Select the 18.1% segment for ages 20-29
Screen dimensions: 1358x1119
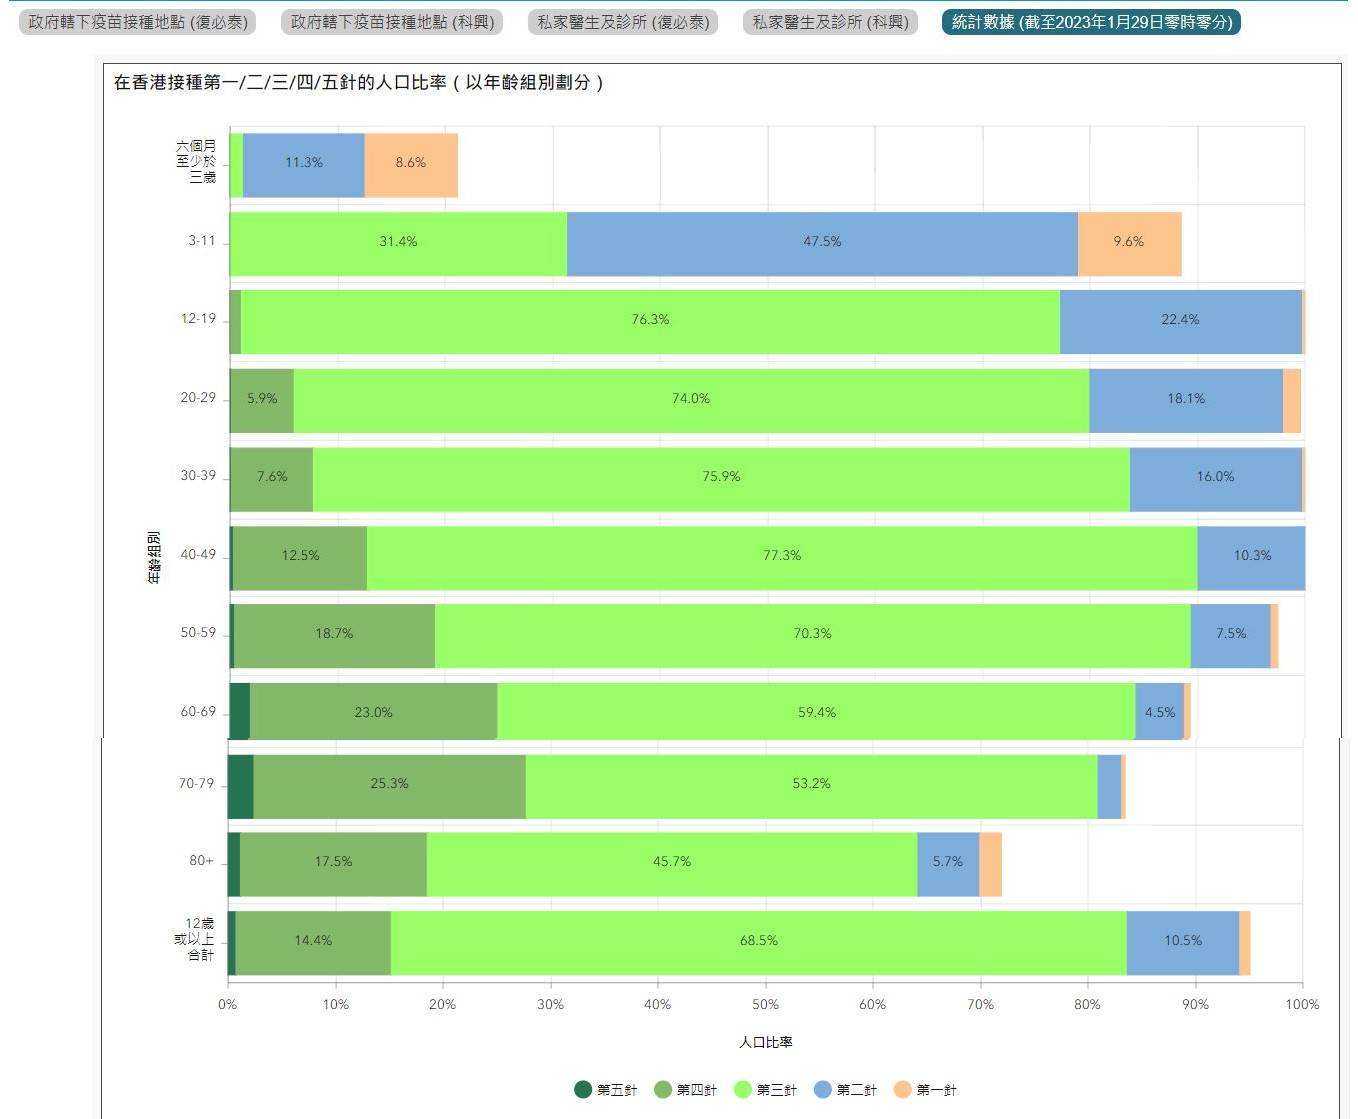coord(1186,399)
